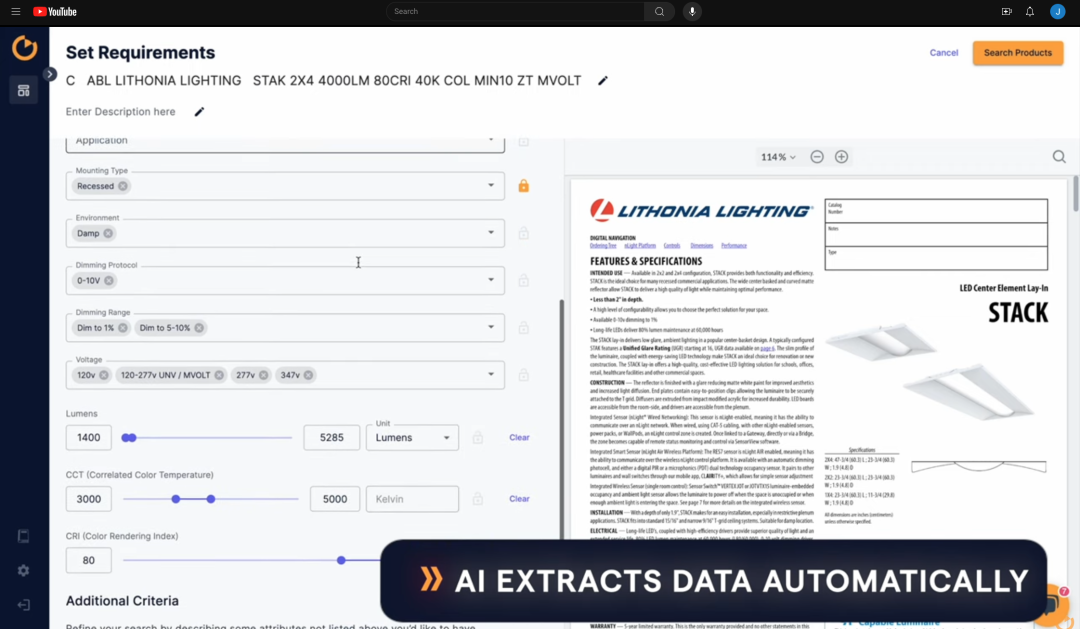Open the YouTube notifications bell
The image size is (1080, 629).
[x=1030, y=12]
